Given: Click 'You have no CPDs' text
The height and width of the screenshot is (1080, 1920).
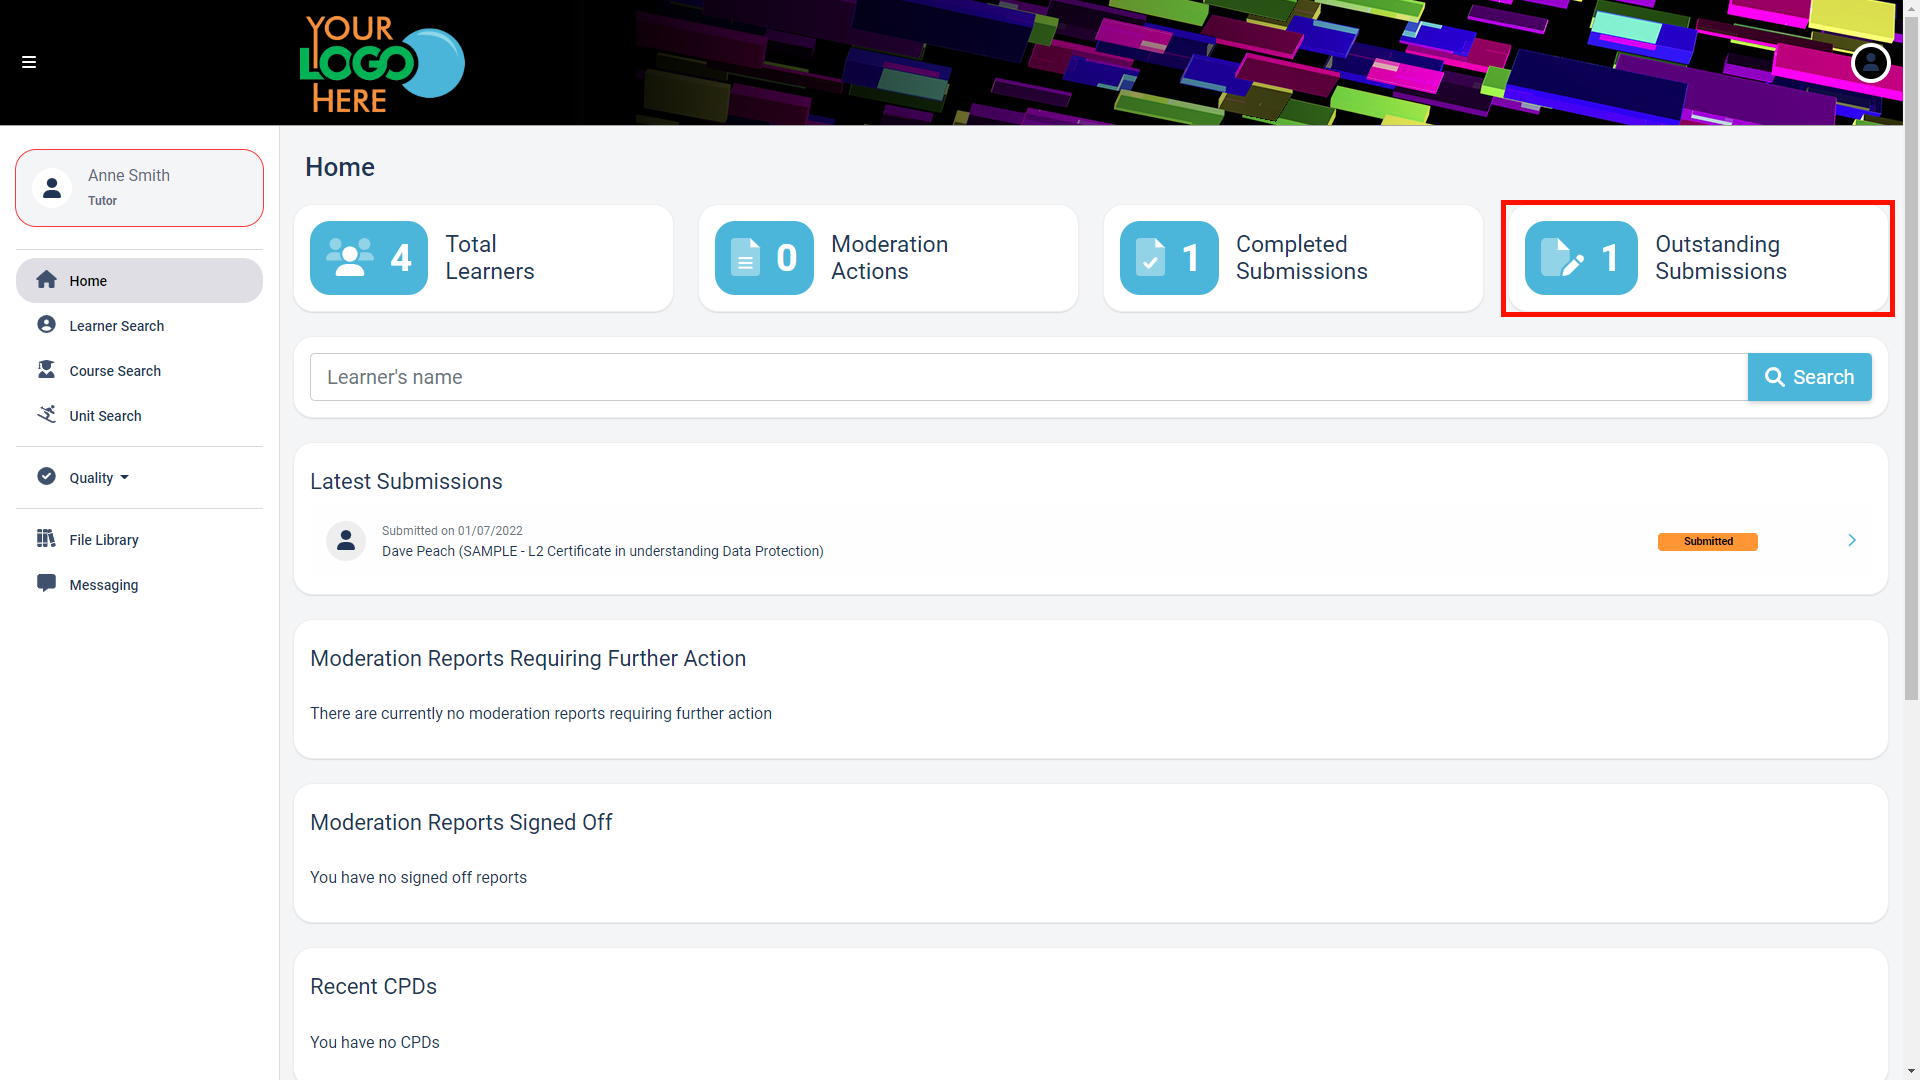Looking at the screenshot, I should click(375, 1042).
